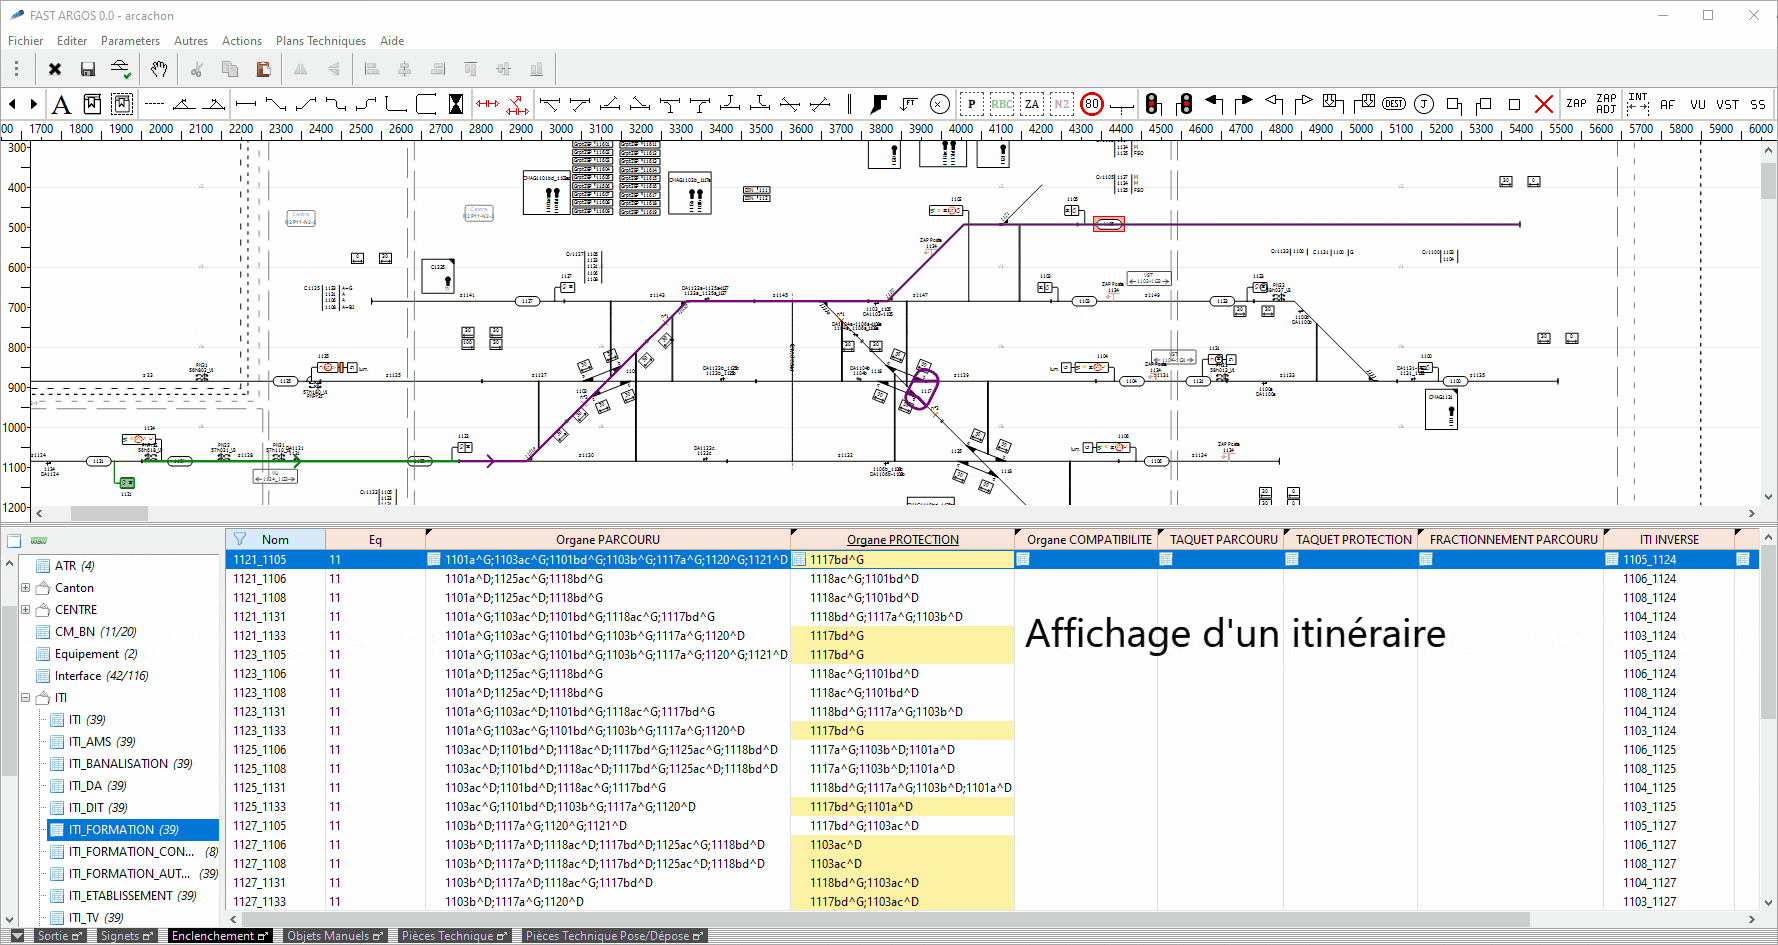Image resolution: width=1778 pixels, height=945 pixels.
Task: Select ITI_BANALISATION in the tree
Action: coord(118,764)
